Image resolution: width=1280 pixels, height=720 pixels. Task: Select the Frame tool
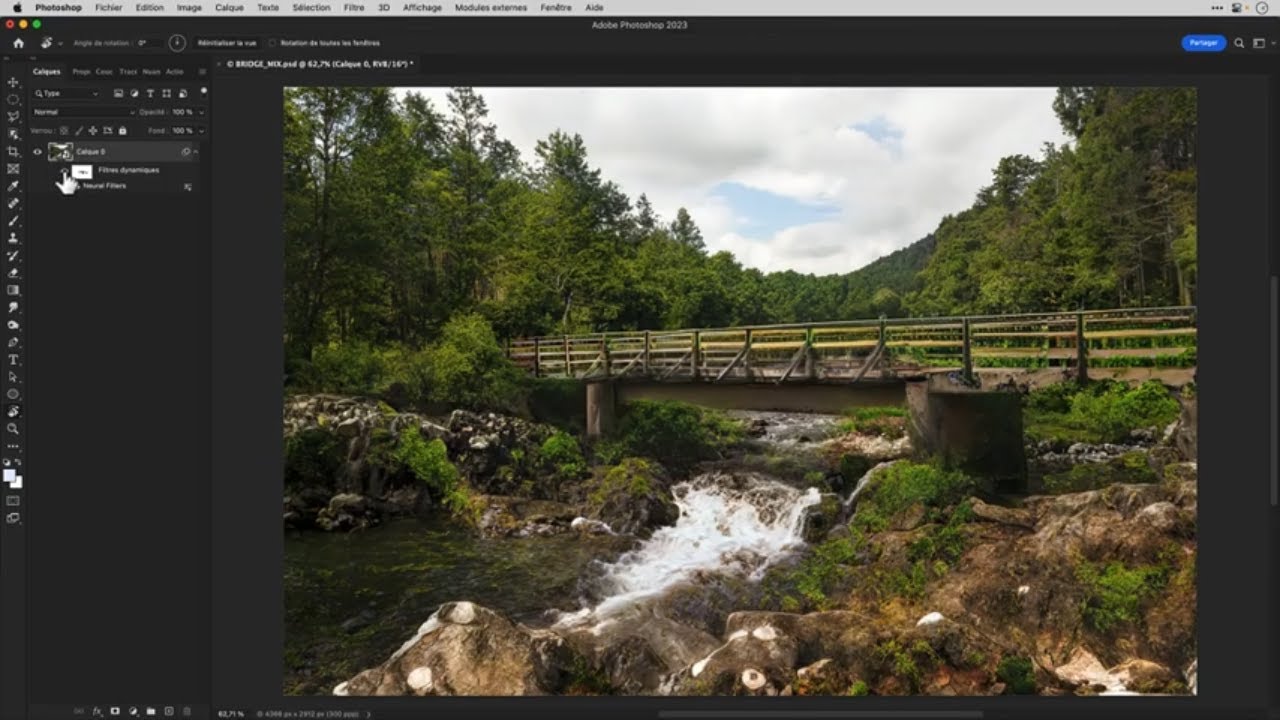coord(13,168)
